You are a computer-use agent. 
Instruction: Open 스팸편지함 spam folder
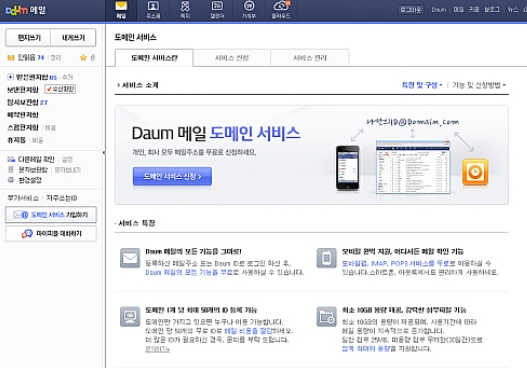[23, 128]
